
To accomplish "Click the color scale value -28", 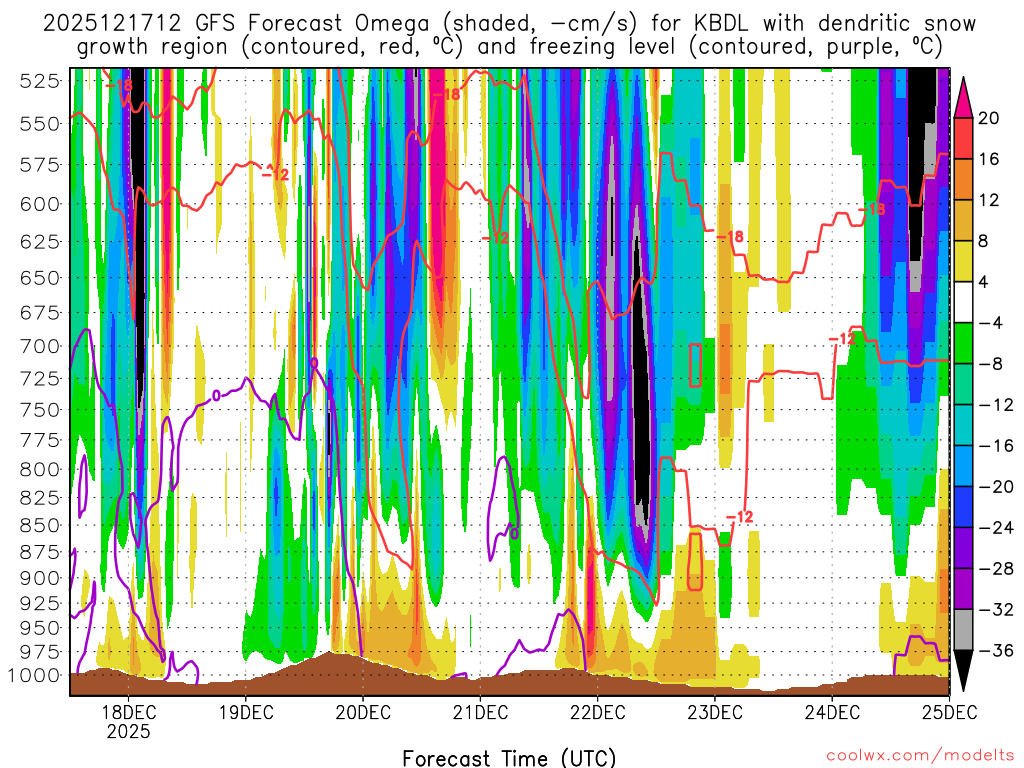I will [x=996, y=569].
